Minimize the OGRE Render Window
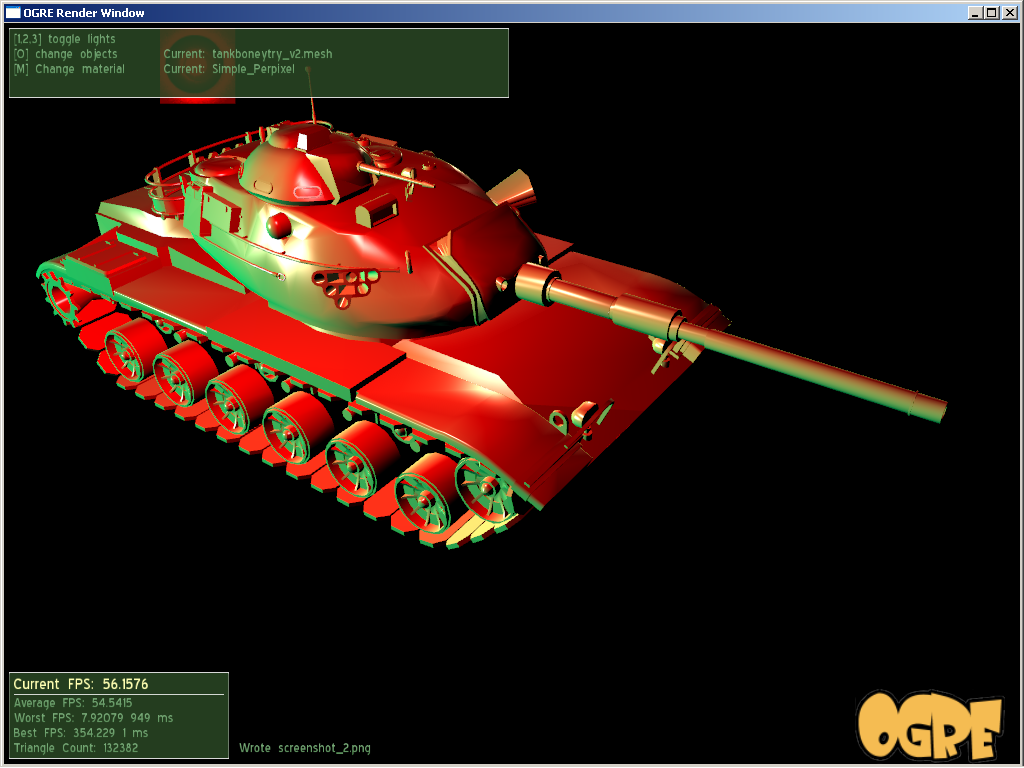The height and width of the screenshot is (768, 1024). tap(976, 12)
